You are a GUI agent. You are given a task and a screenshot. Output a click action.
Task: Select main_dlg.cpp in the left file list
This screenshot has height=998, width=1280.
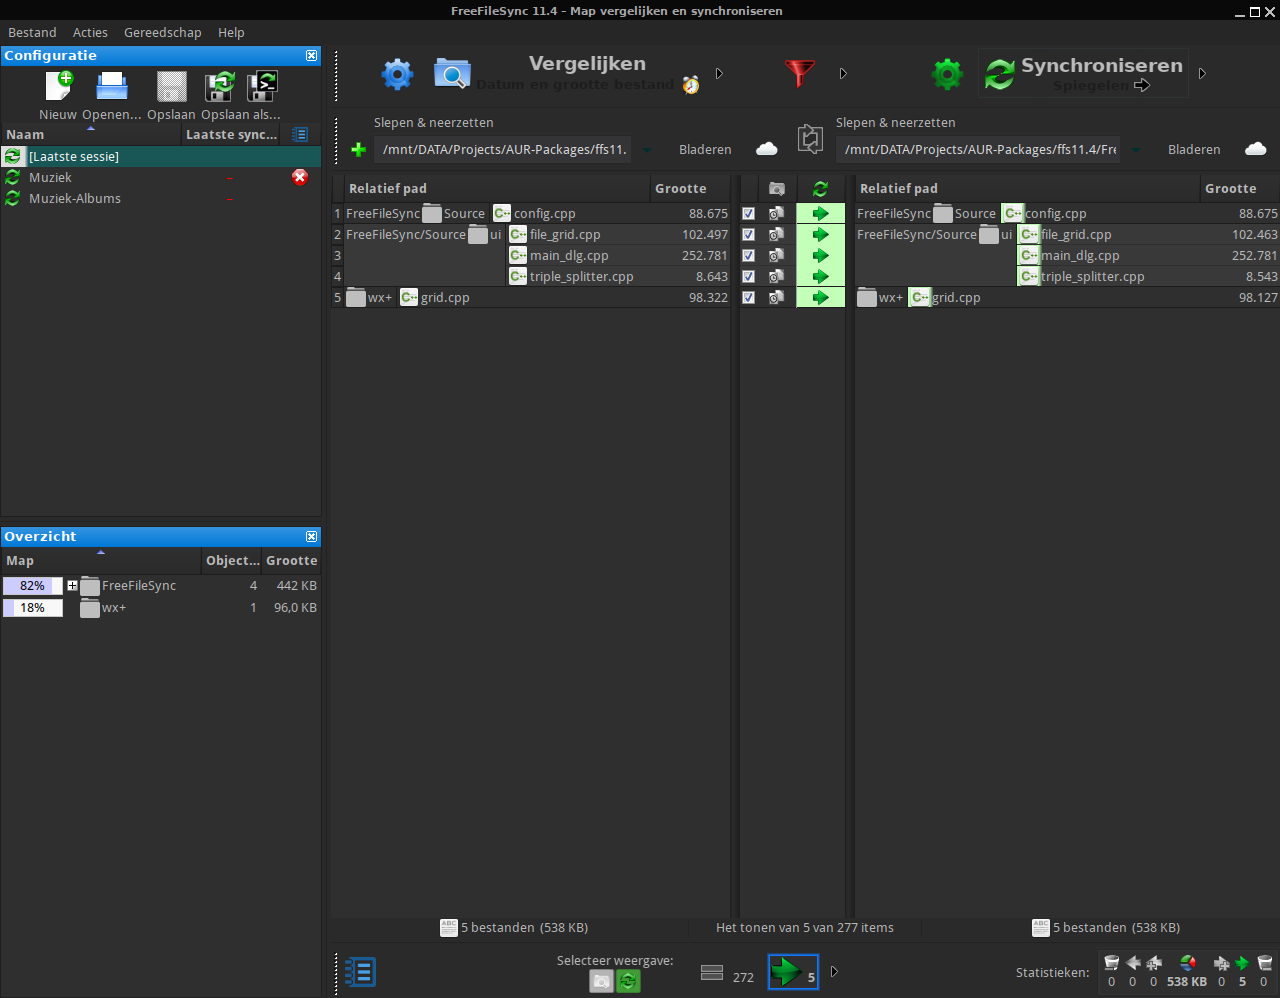point(569,255)
